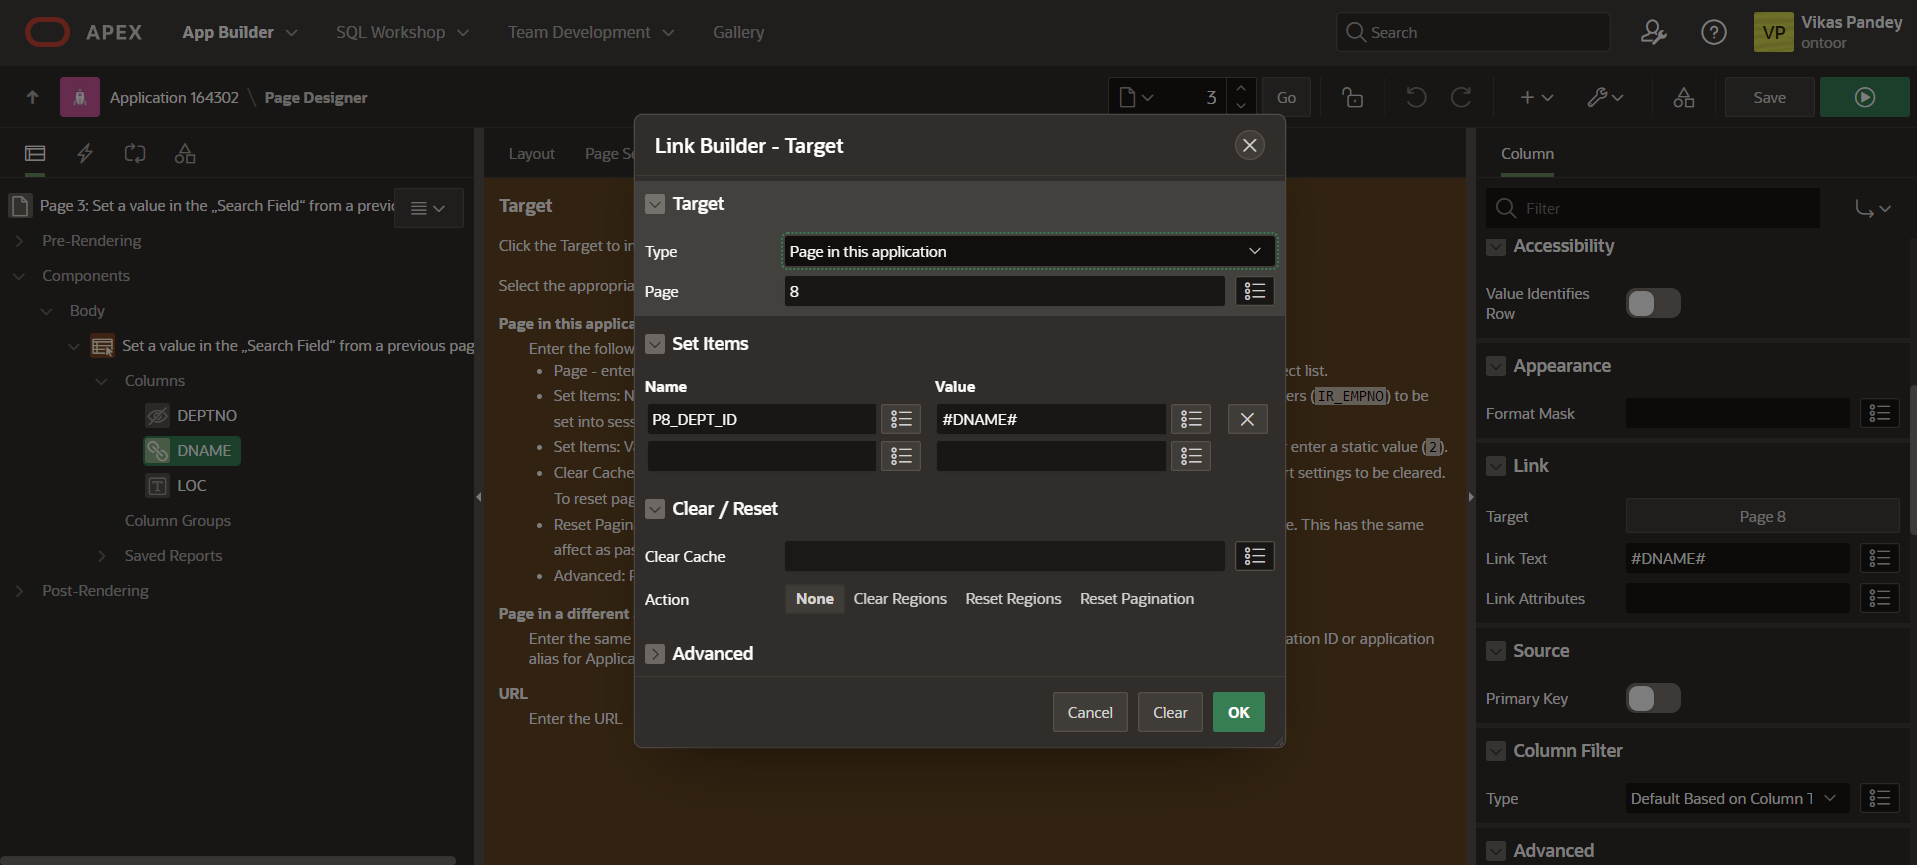Open the Shared Components icon in toolbar
The width and height of the screenshot is (1917, 865).
pos(1683,97)
